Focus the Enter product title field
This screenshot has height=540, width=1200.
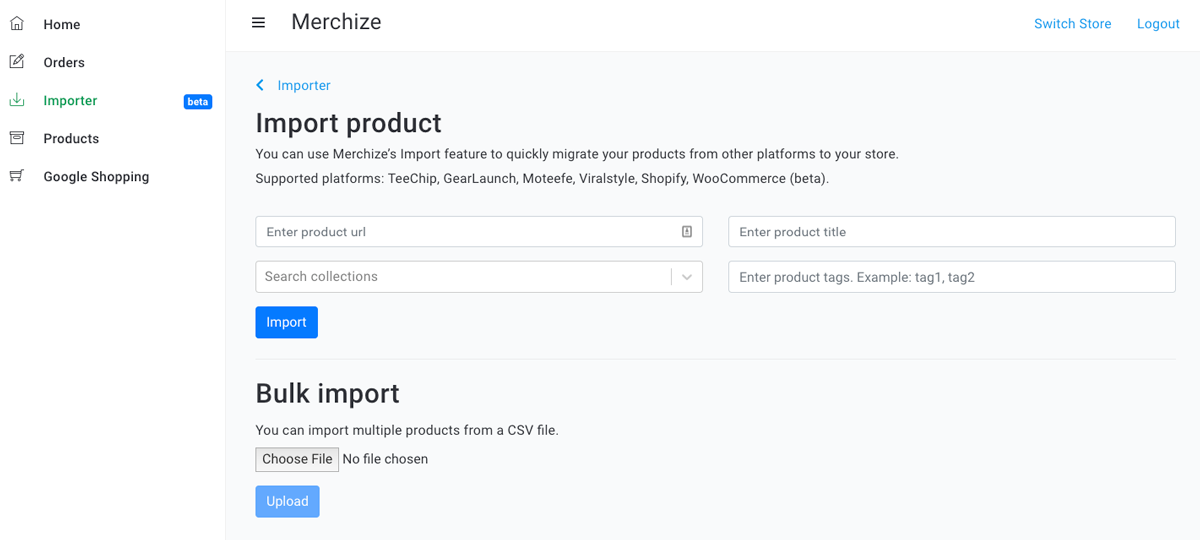pyautogui.click(x=951, y=231)
